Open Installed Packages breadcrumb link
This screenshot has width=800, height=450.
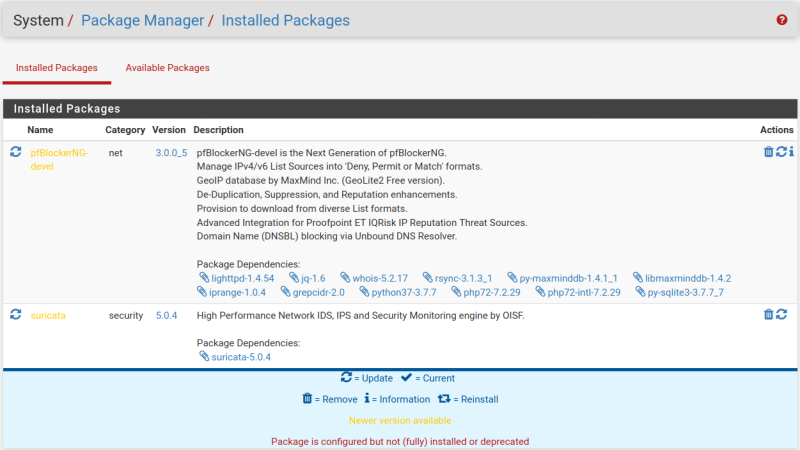(286, 20)
